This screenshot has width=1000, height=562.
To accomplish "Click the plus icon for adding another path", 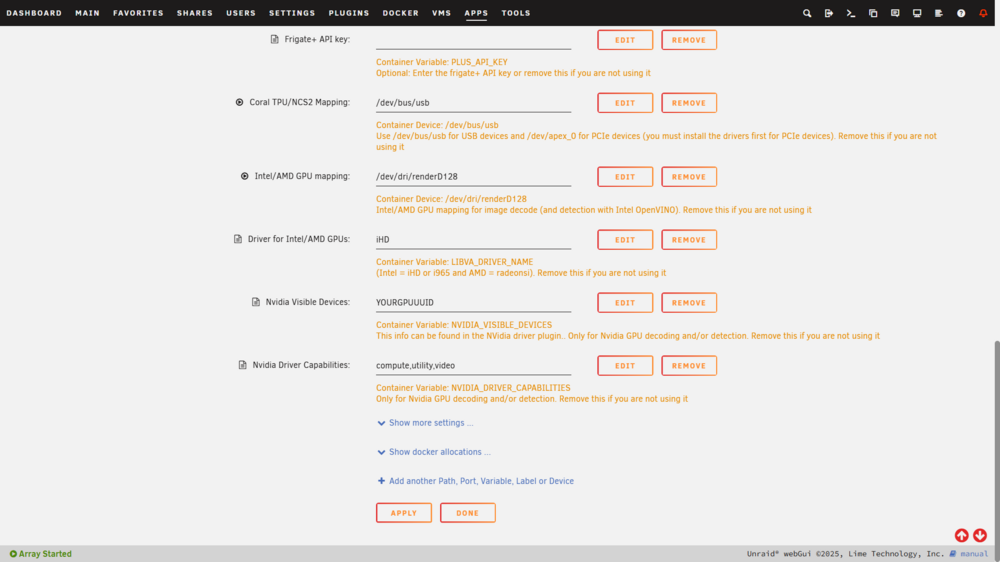I will 381,481.
